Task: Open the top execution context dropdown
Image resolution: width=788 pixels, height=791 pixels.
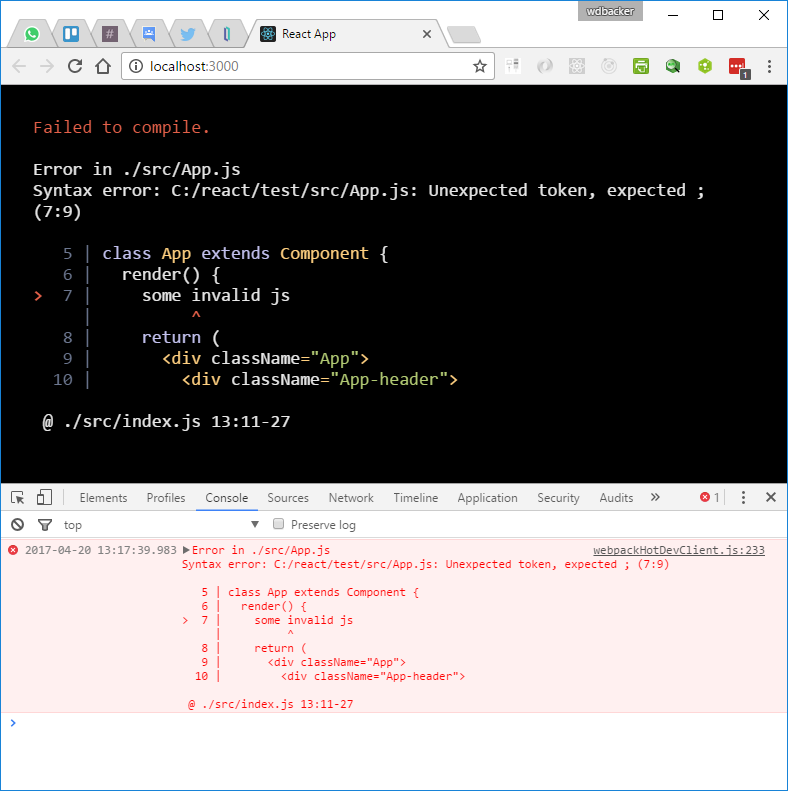Action: tap(160, 524)
